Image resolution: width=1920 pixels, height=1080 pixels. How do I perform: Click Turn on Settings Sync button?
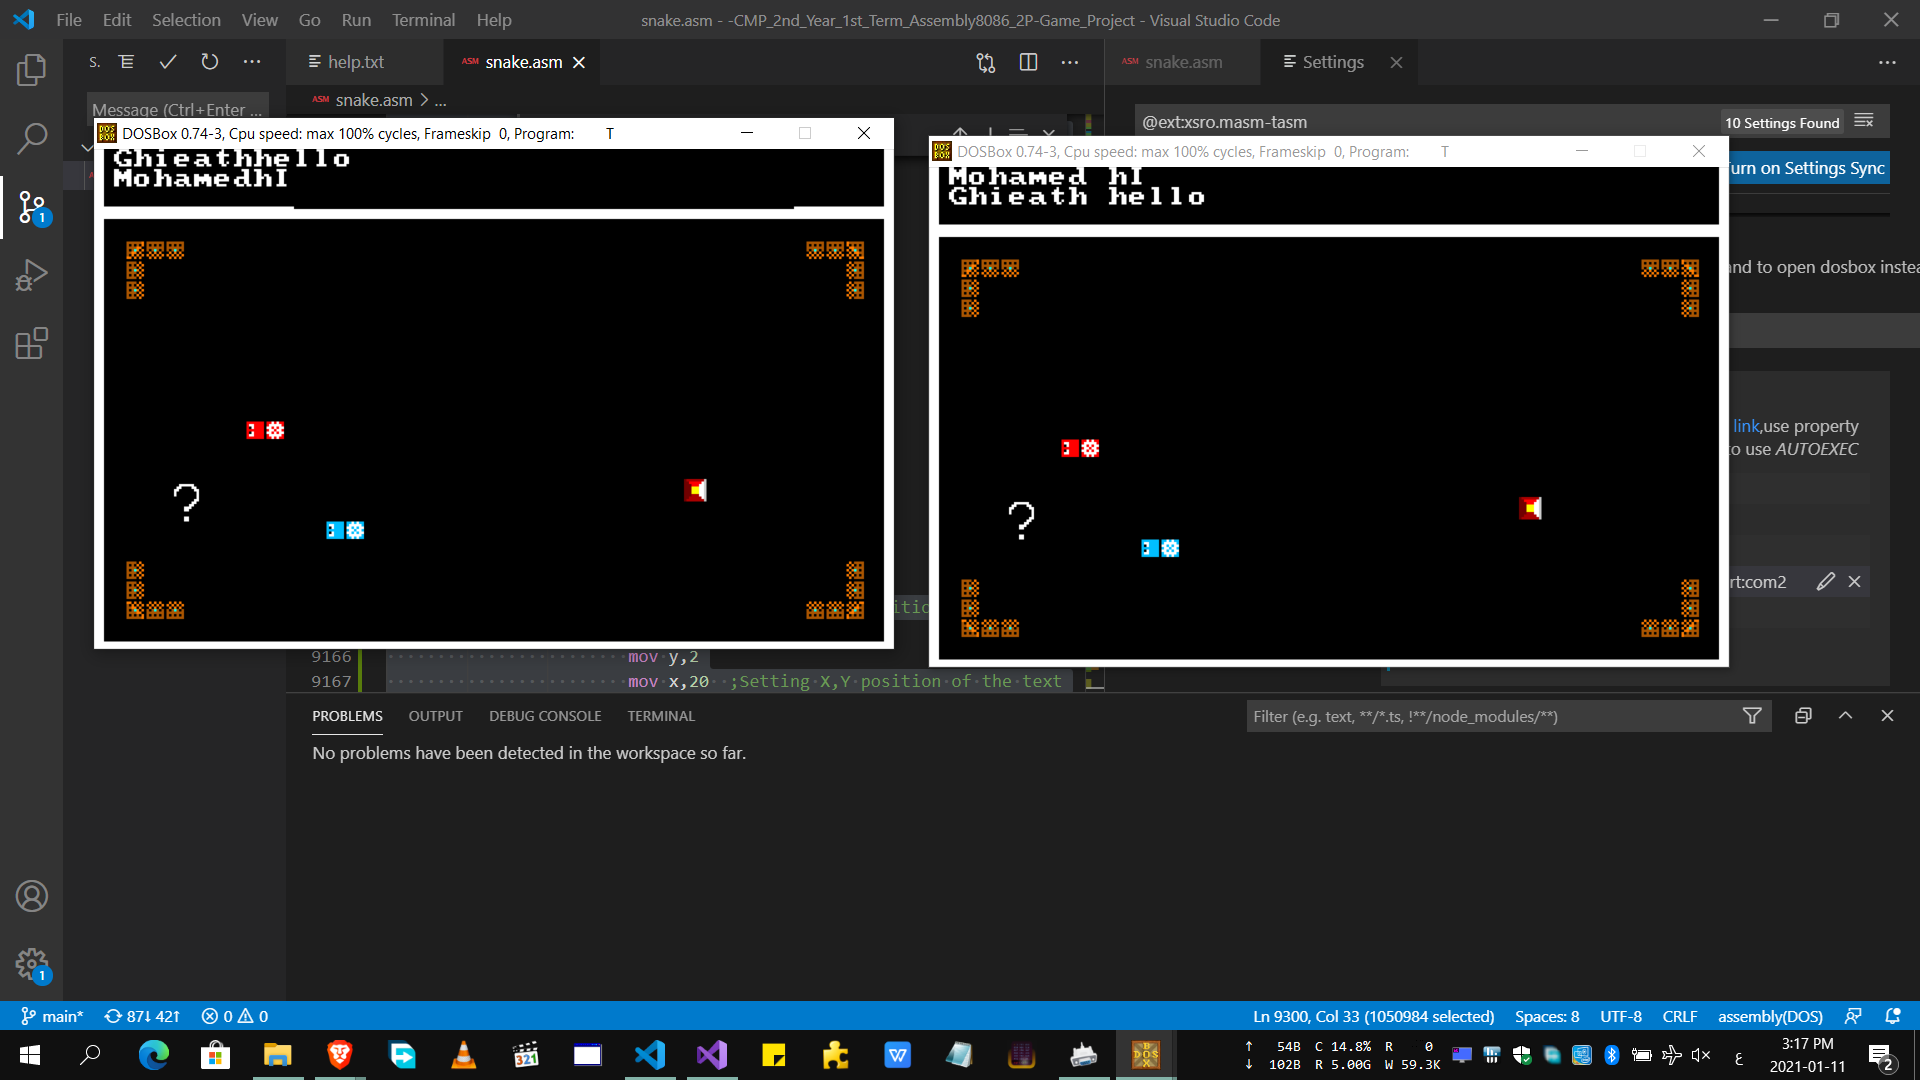point(1808,168)
